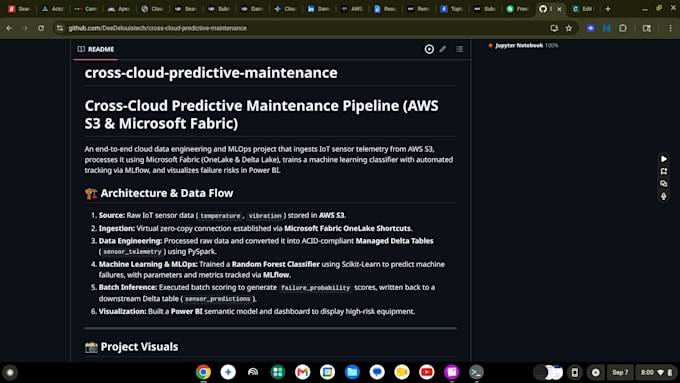Open the ChromeOS launcher button
The height and width of the screenshot is (383, 680).
(x=10, y=372)
